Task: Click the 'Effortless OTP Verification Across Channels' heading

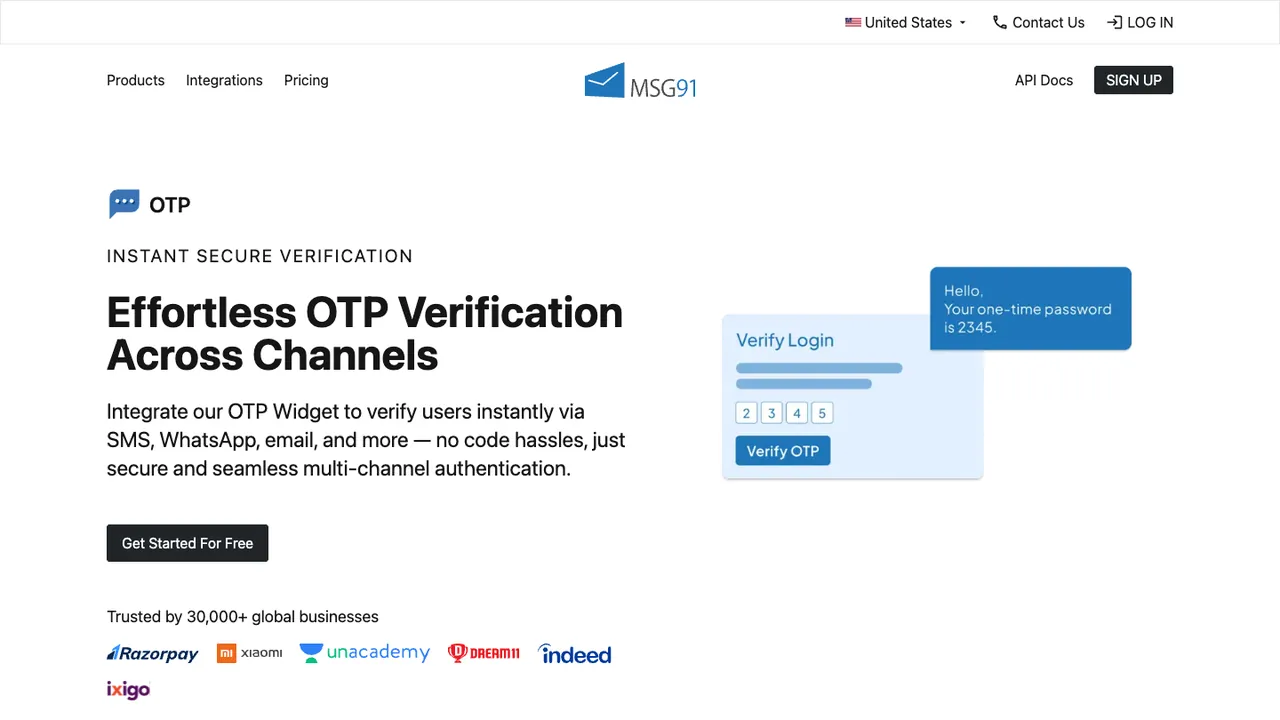Action: [365, 334]
